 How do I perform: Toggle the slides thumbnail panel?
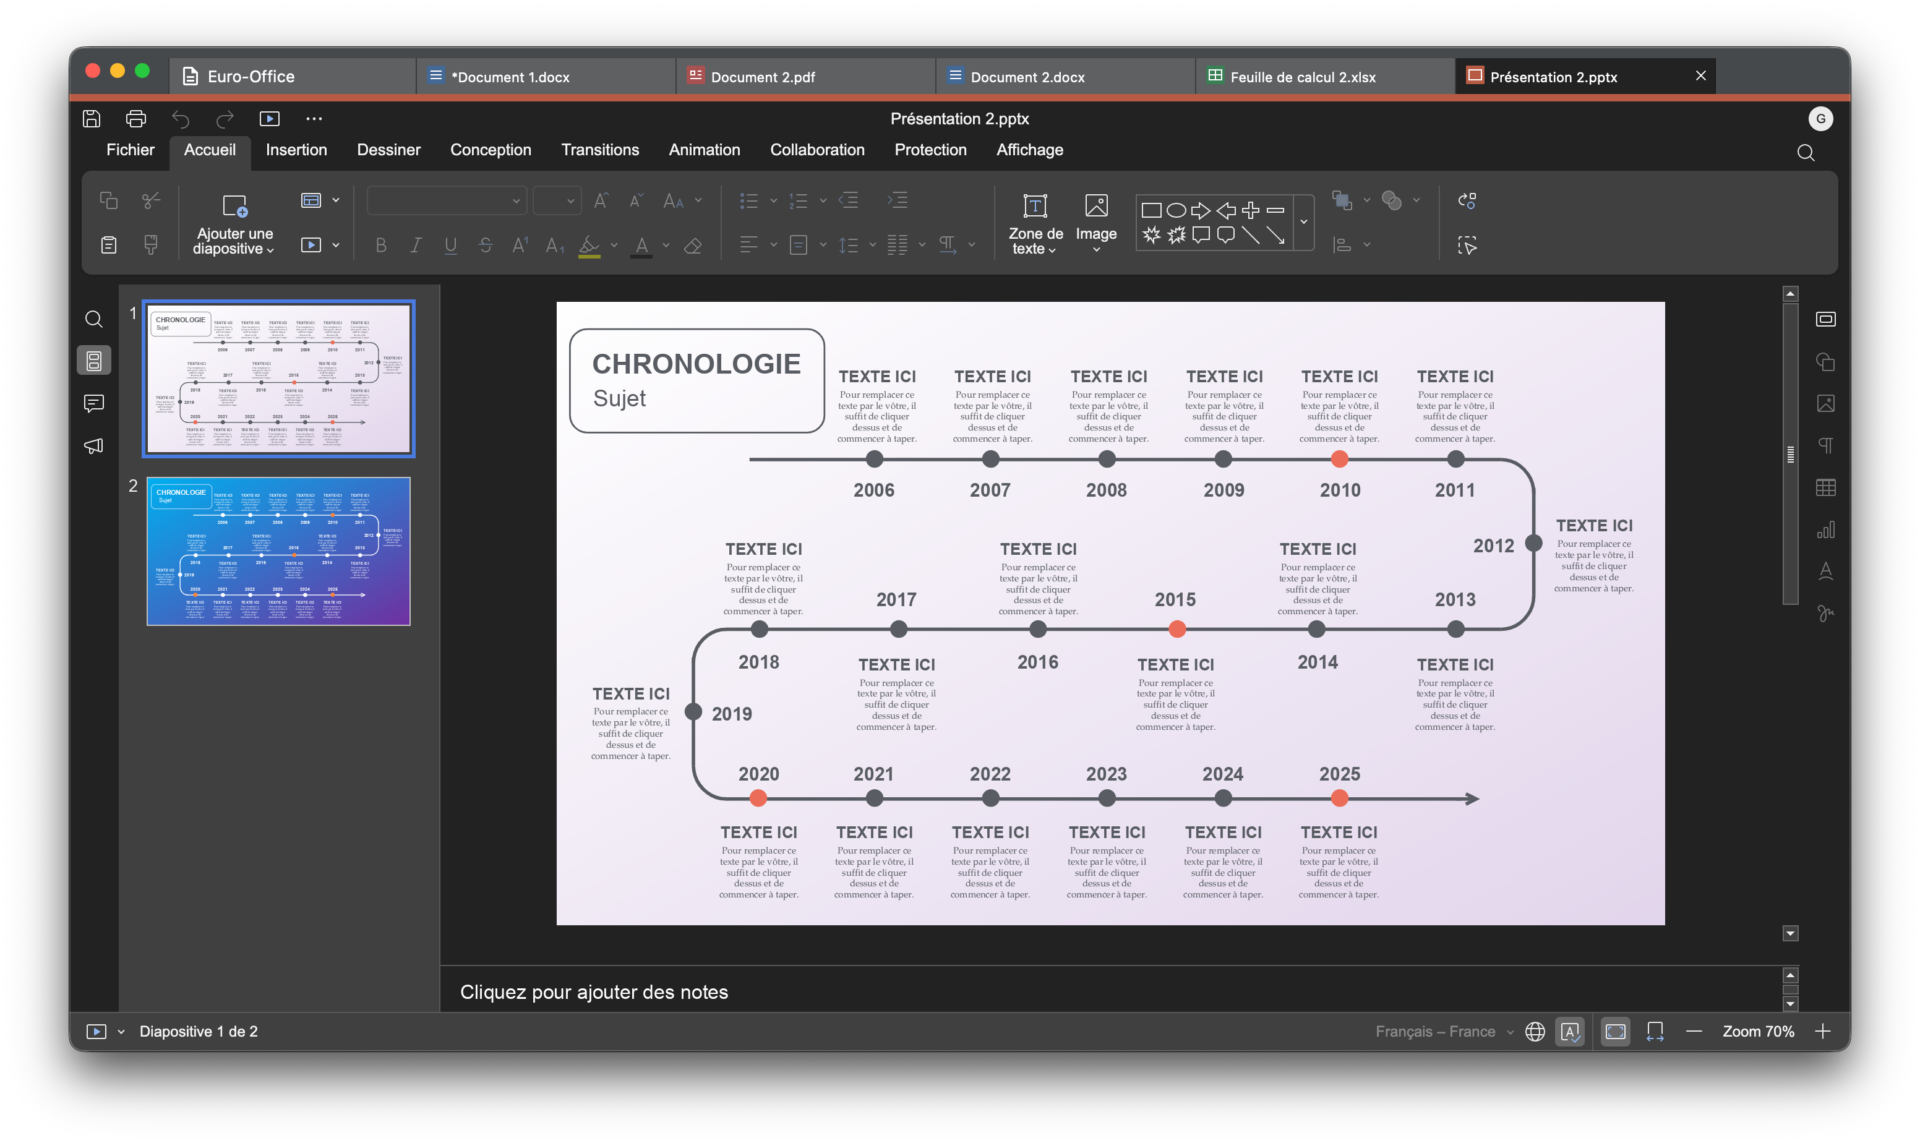[94, 361]
